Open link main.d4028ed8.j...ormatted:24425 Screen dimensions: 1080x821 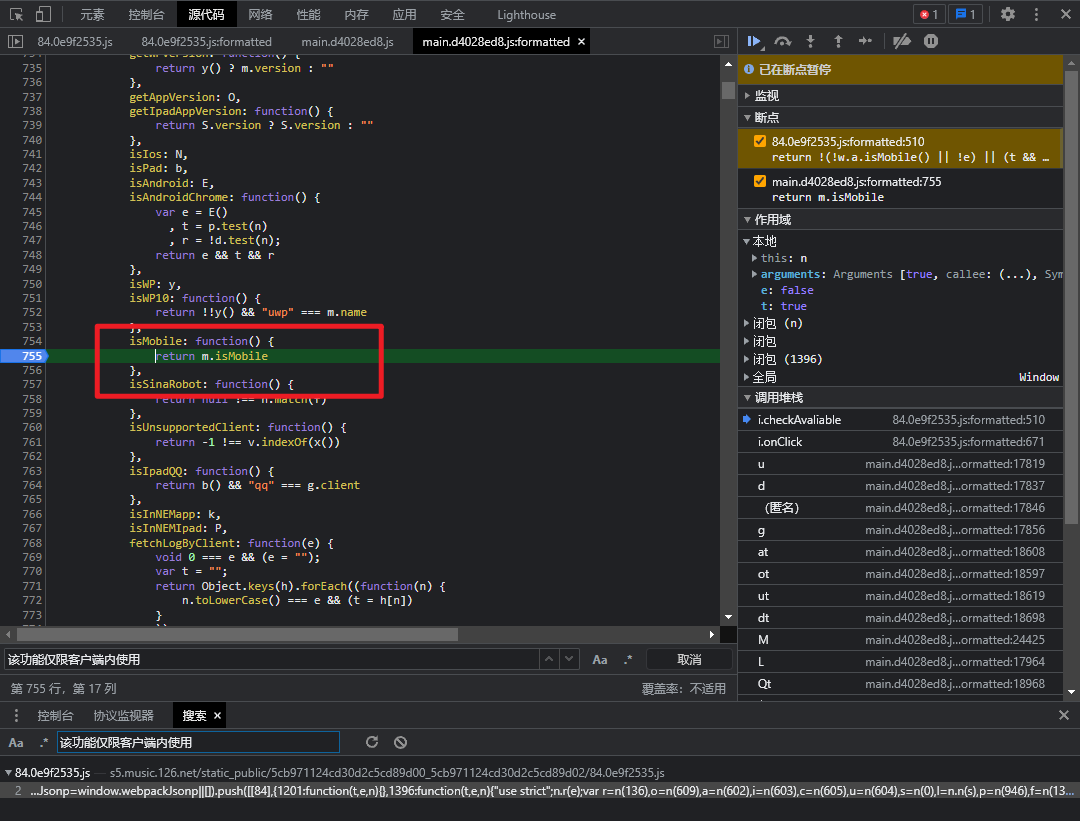pyautogui.click(x=955, y=640)
